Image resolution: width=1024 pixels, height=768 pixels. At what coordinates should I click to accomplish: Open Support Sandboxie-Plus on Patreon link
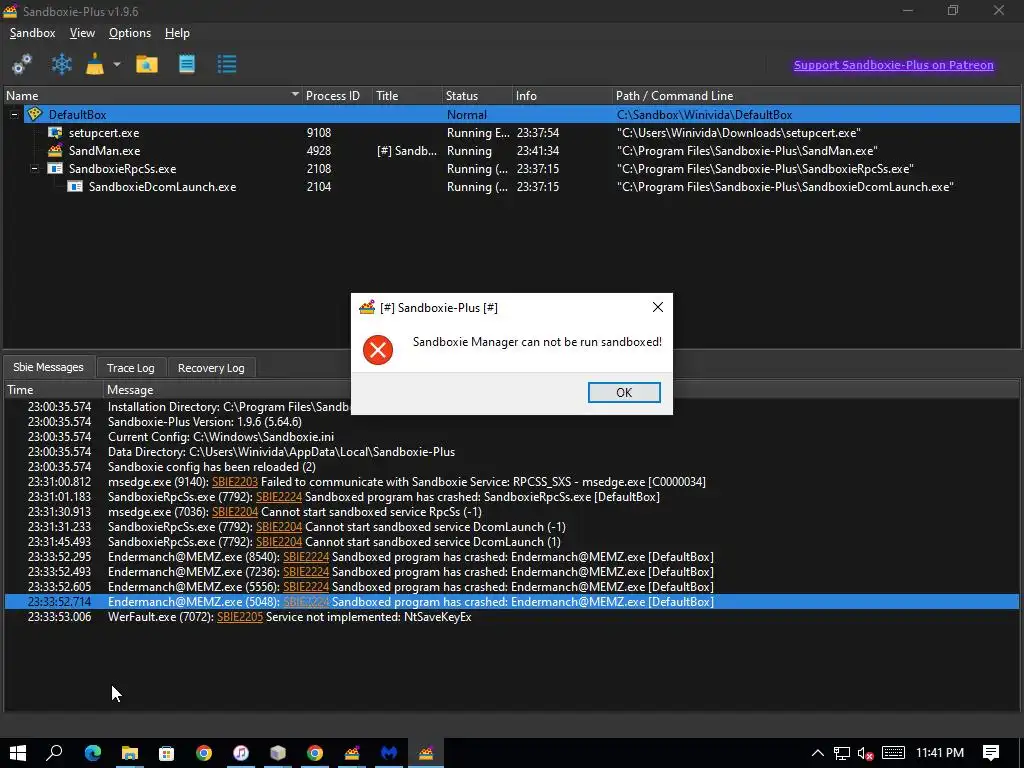pos(893,65)
